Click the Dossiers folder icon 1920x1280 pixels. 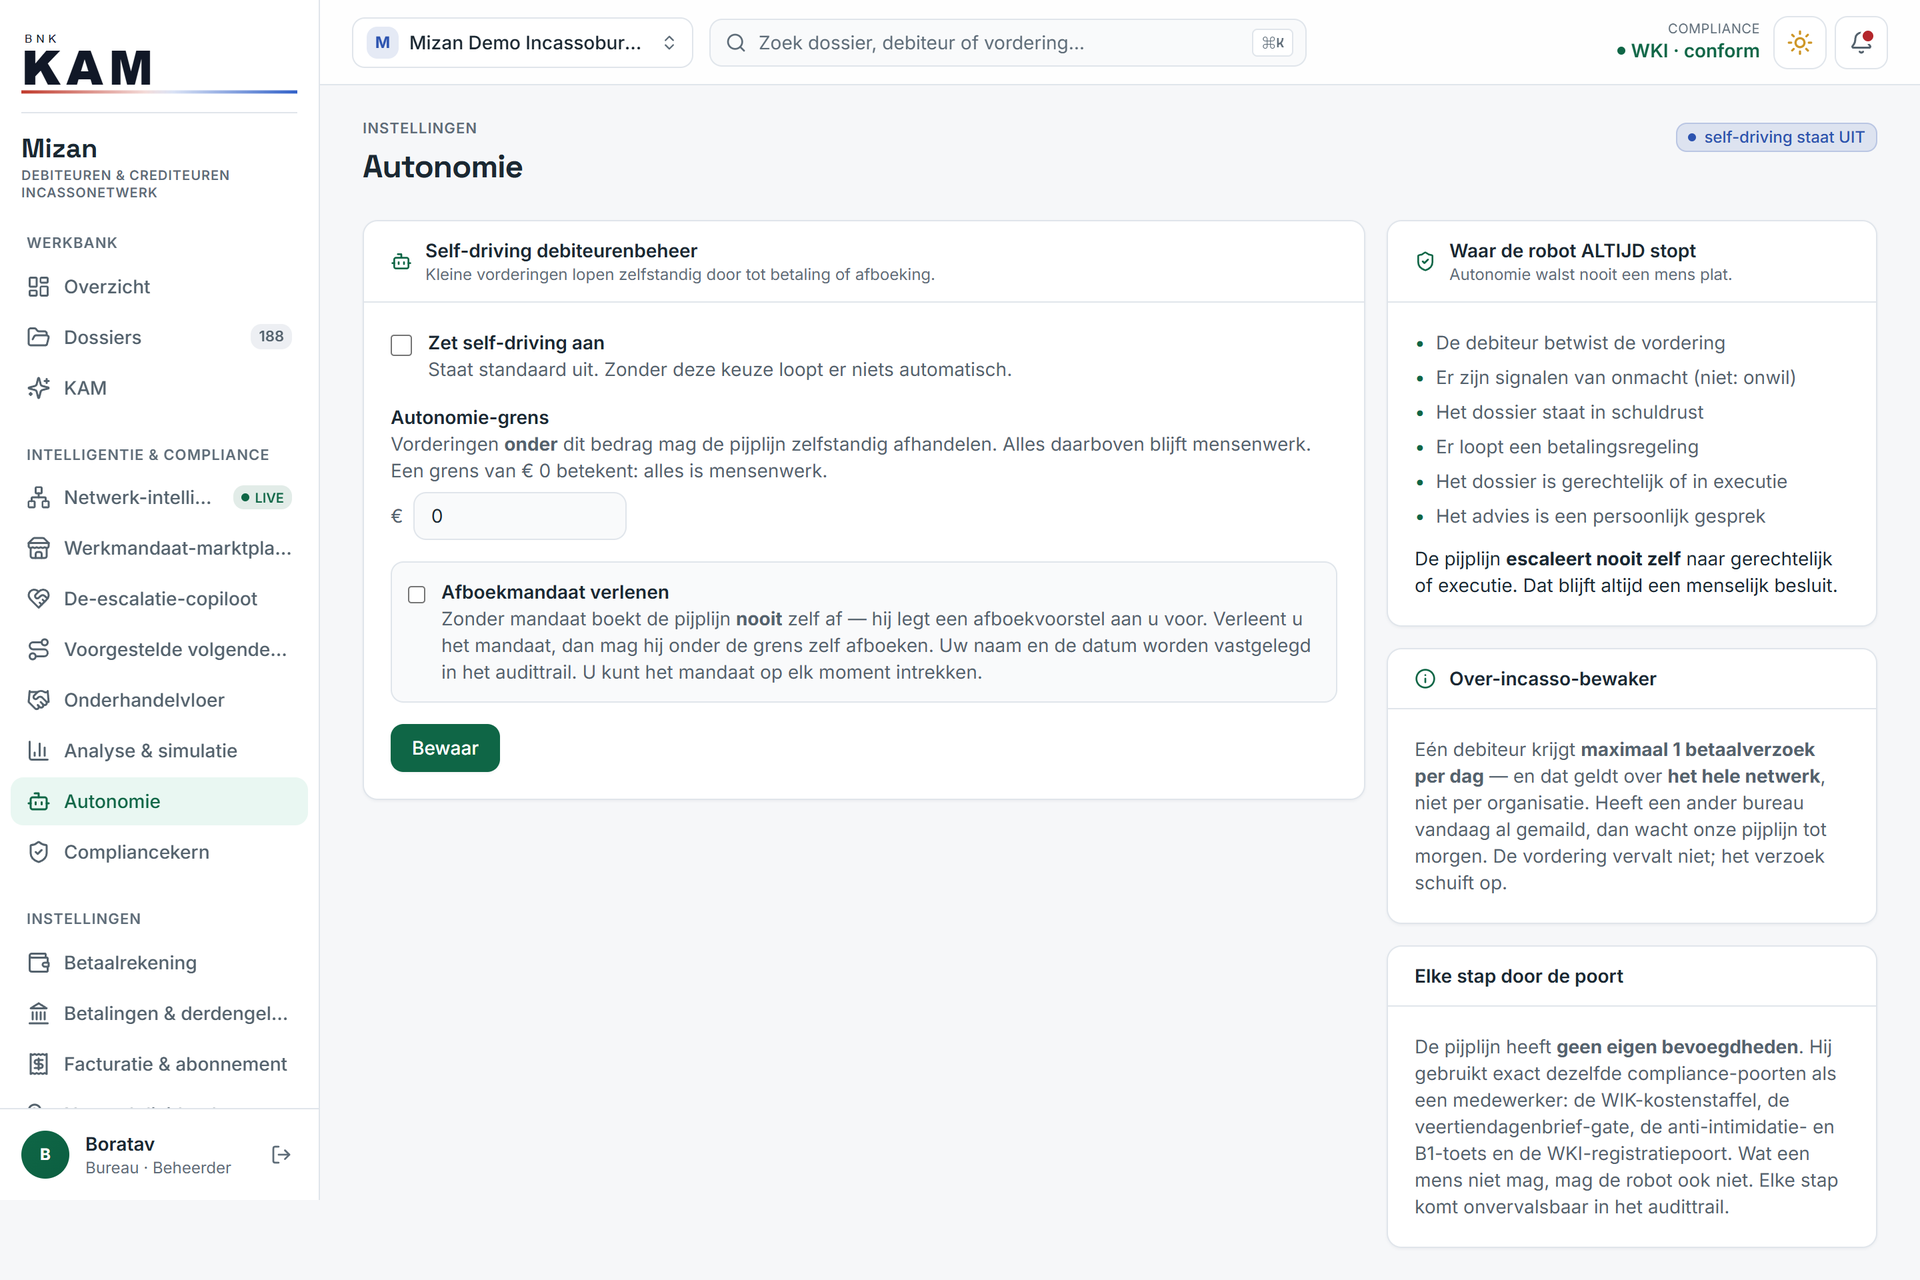(38, 337)
